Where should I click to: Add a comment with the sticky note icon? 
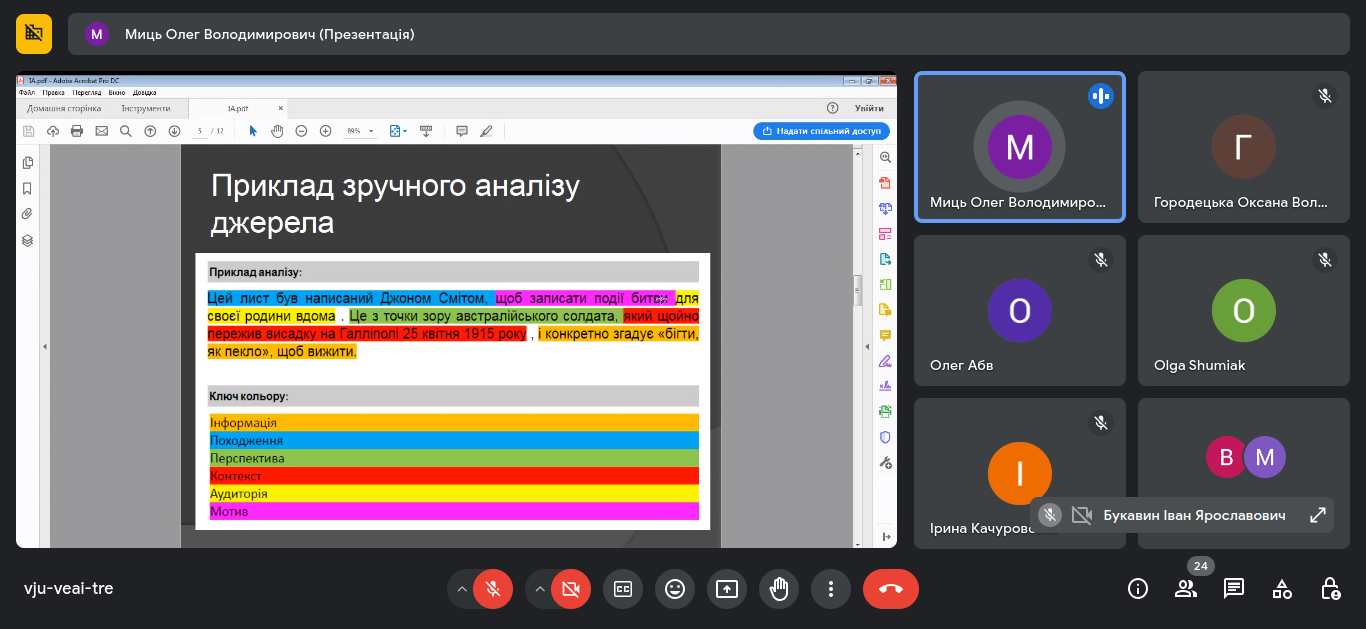pyautogui.click(x=462, y=131)
